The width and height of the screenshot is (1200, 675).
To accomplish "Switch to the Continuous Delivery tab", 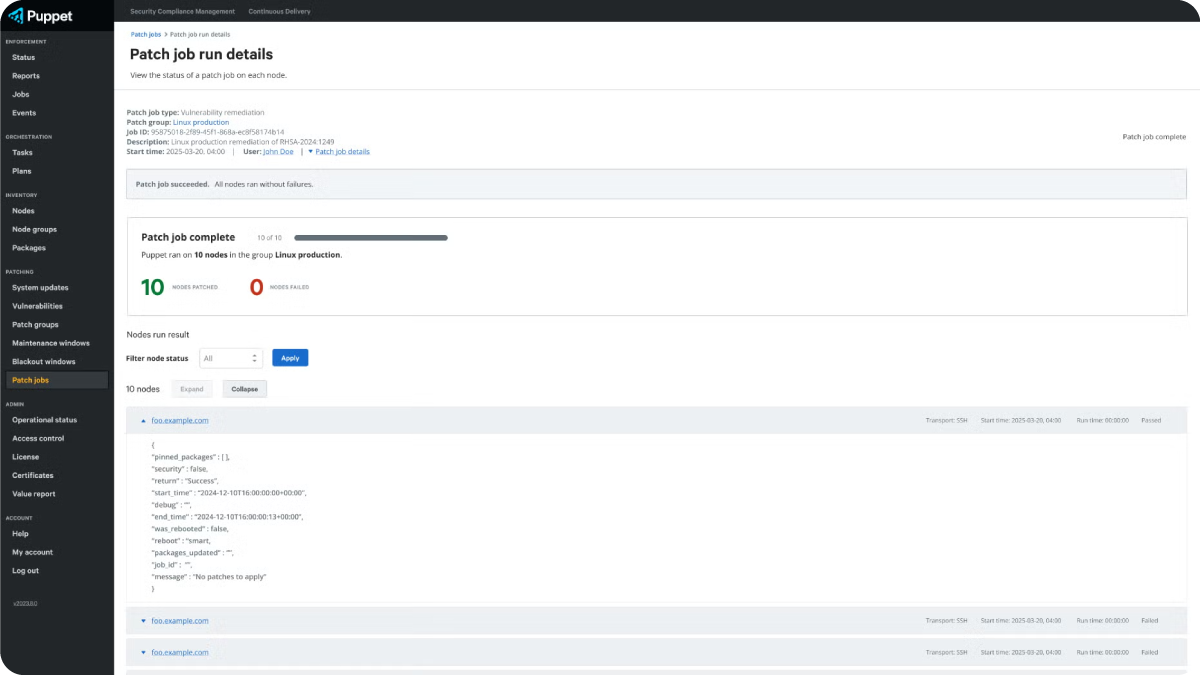I will (x=279, y=11).
